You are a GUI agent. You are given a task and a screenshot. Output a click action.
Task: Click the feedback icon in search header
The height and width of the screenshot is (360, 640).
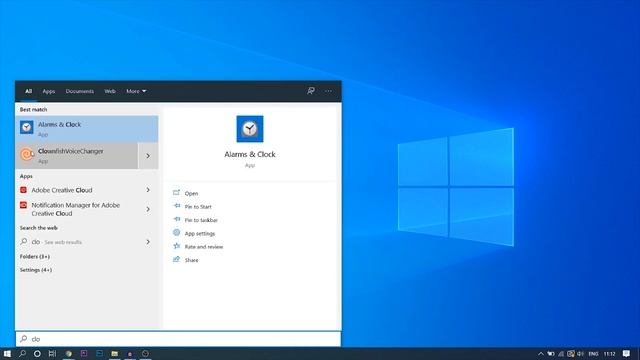coord(311,91)
